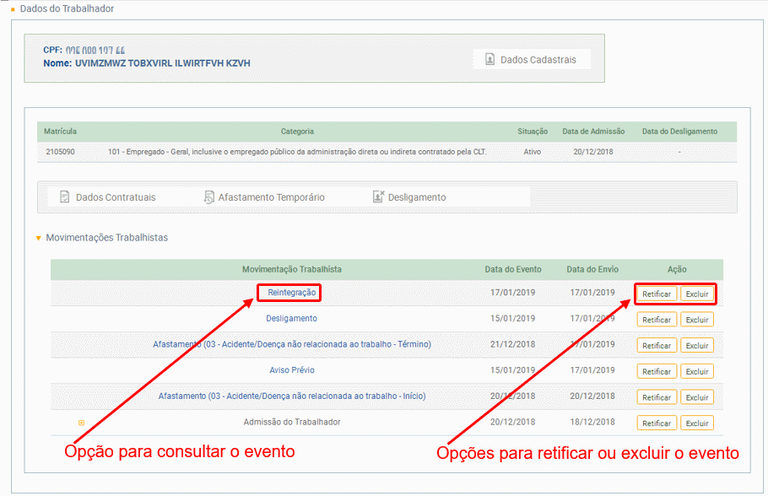Image resolution: width=768 pixels, height=496 pixels.
Task: Click the Data do Evento column header
Action: point(513,269)
